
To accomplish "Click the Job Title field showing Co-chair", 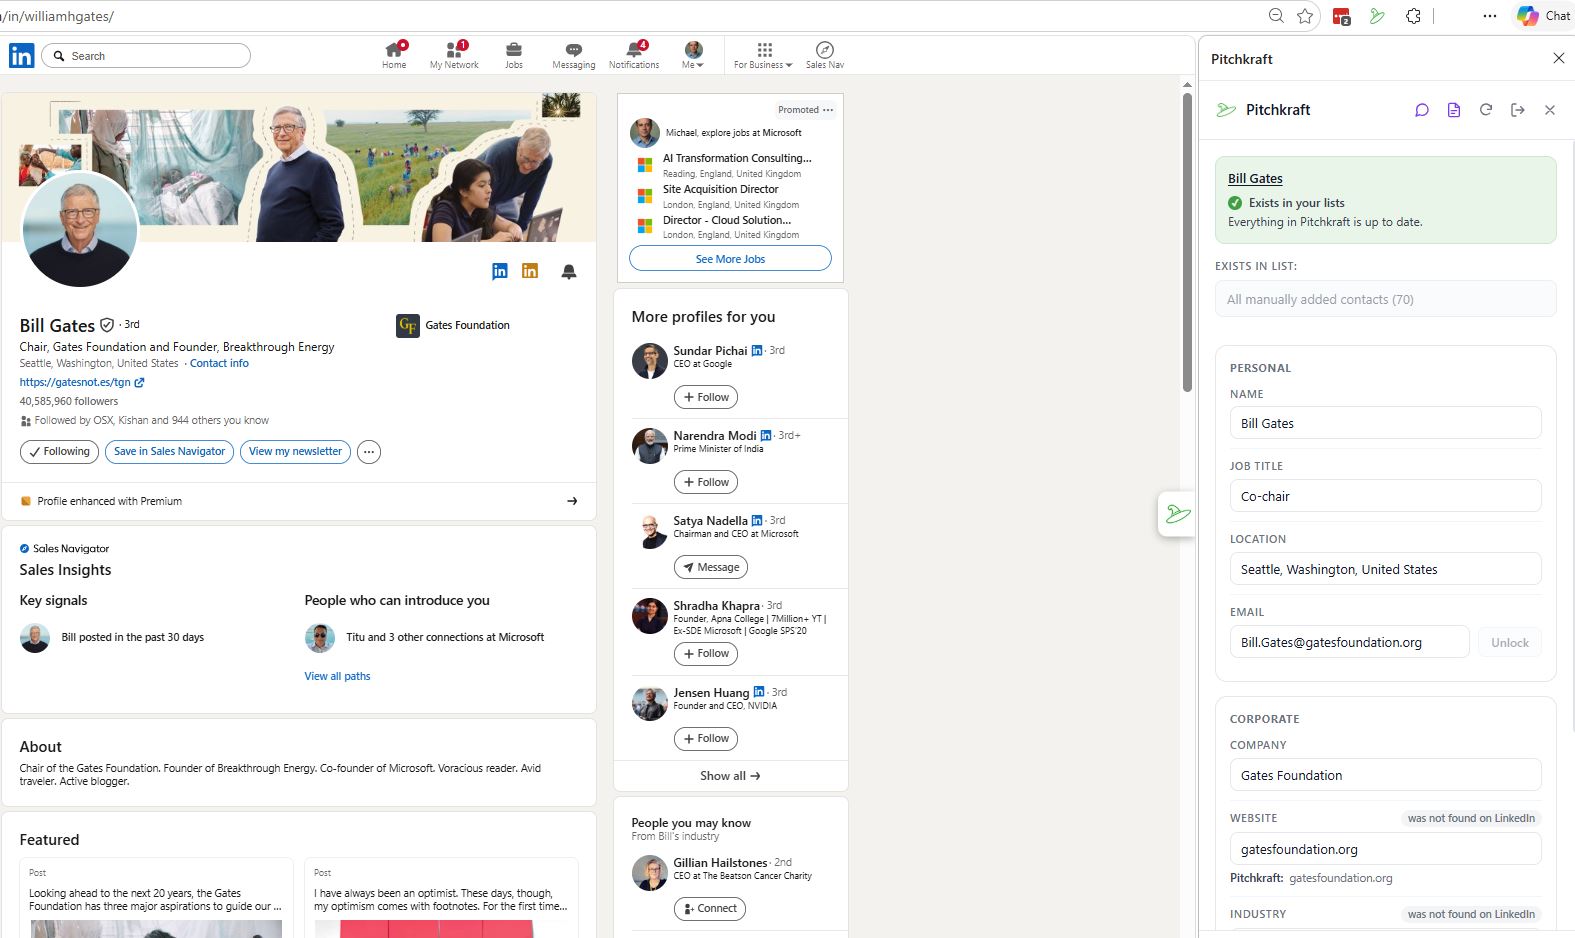I will click(x=1385, y=496).
